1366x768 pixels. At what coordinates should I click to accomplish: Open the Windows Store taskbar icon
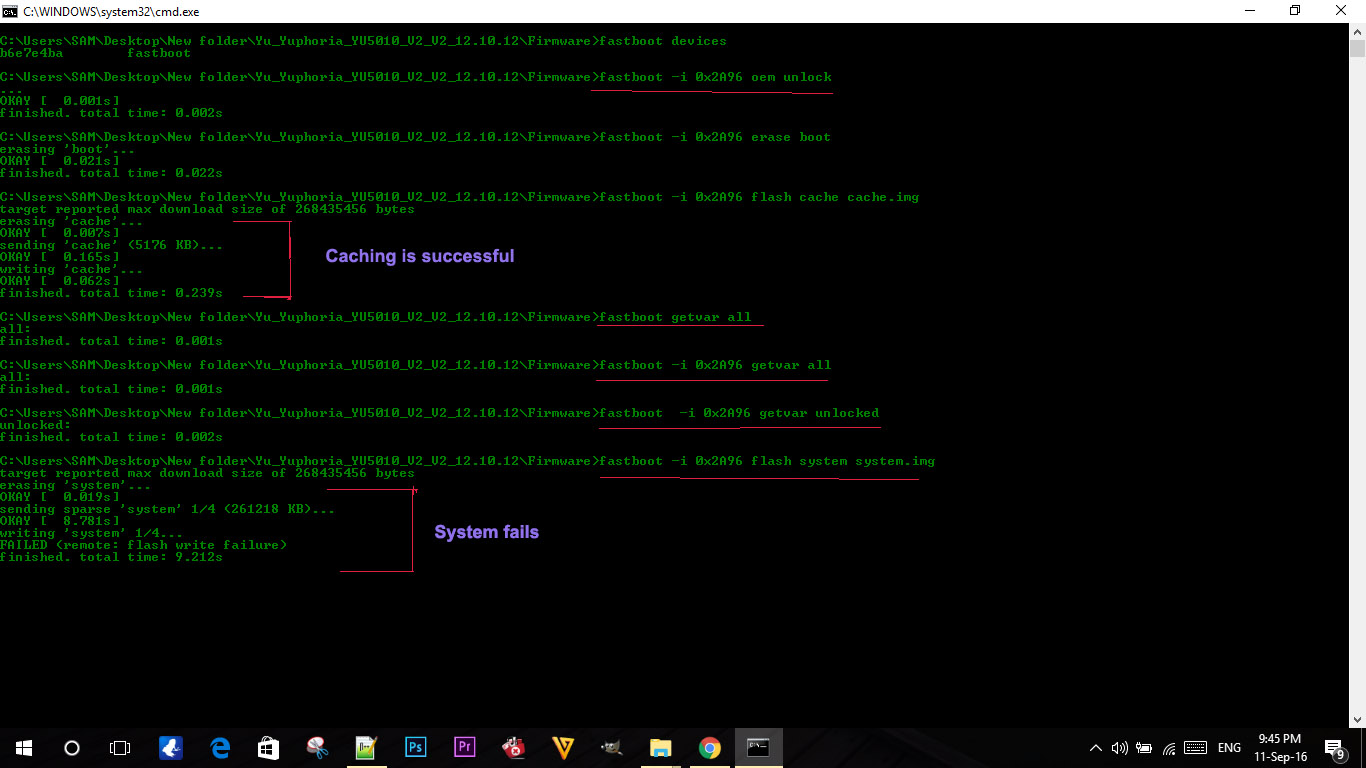(x=268, y=747)
